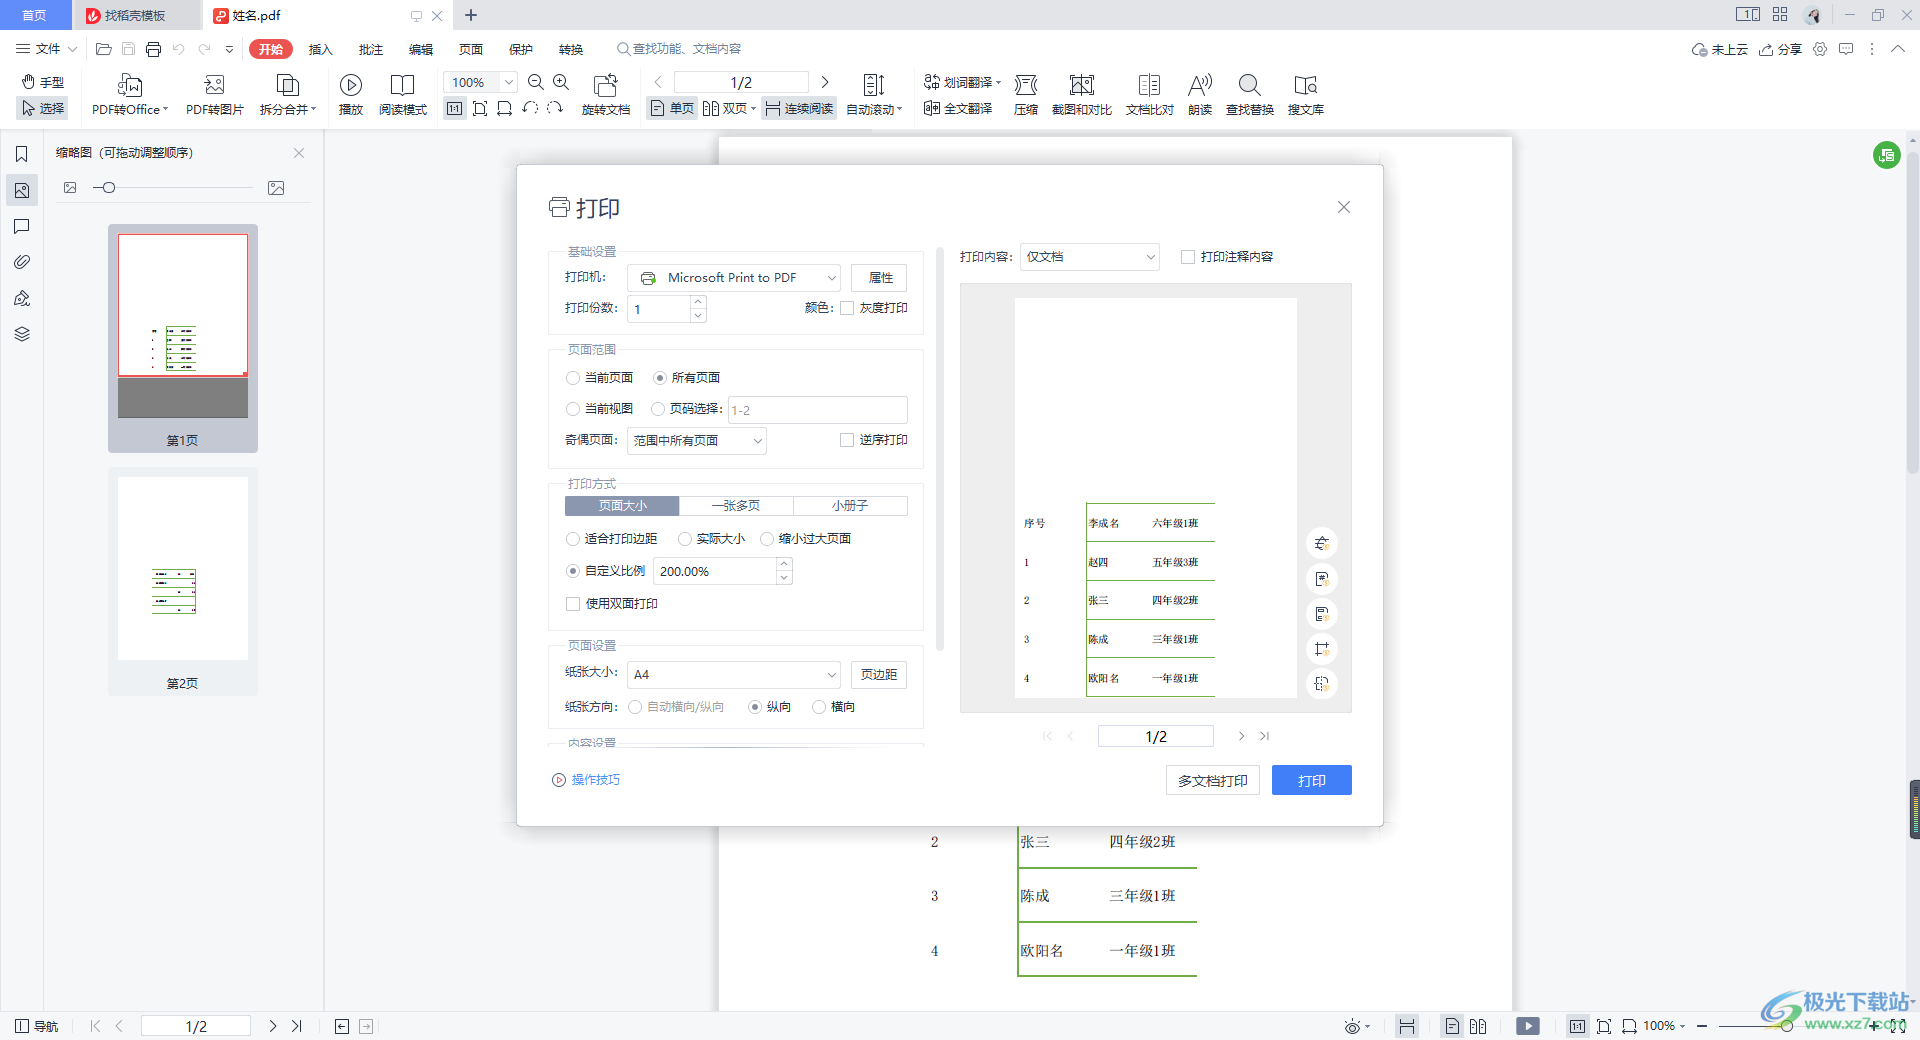The width and height of the screenshot is (1920, 1040).
Task: Click the 拆分合并 split-merge icon
Action: click(287, 85)
